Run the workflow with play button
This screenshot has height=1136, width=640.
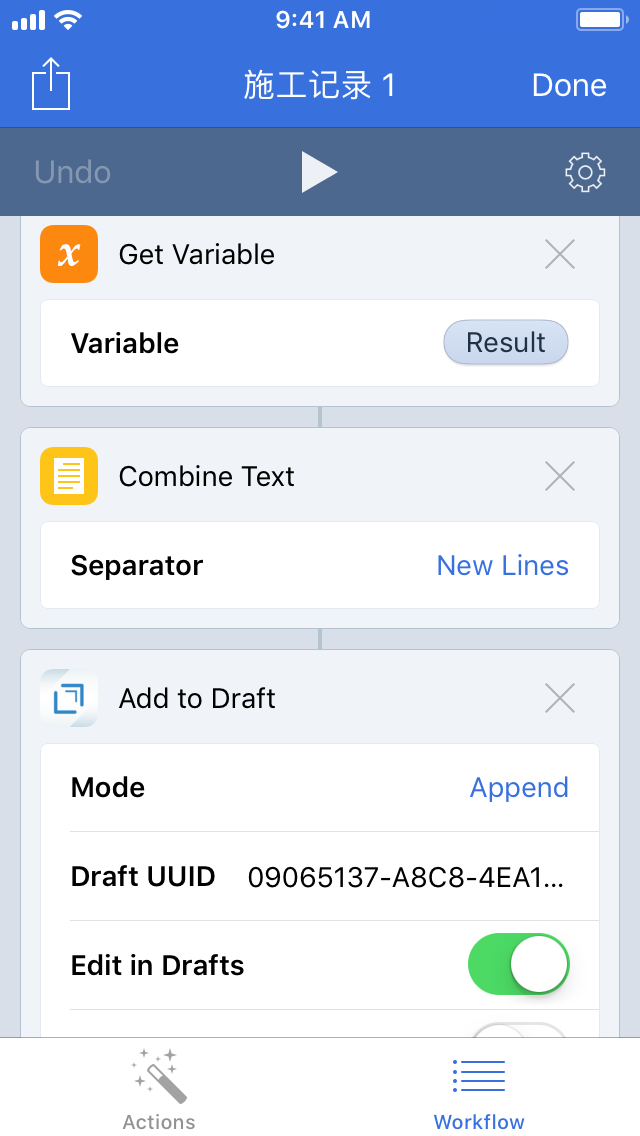click(x=319, y=172)
